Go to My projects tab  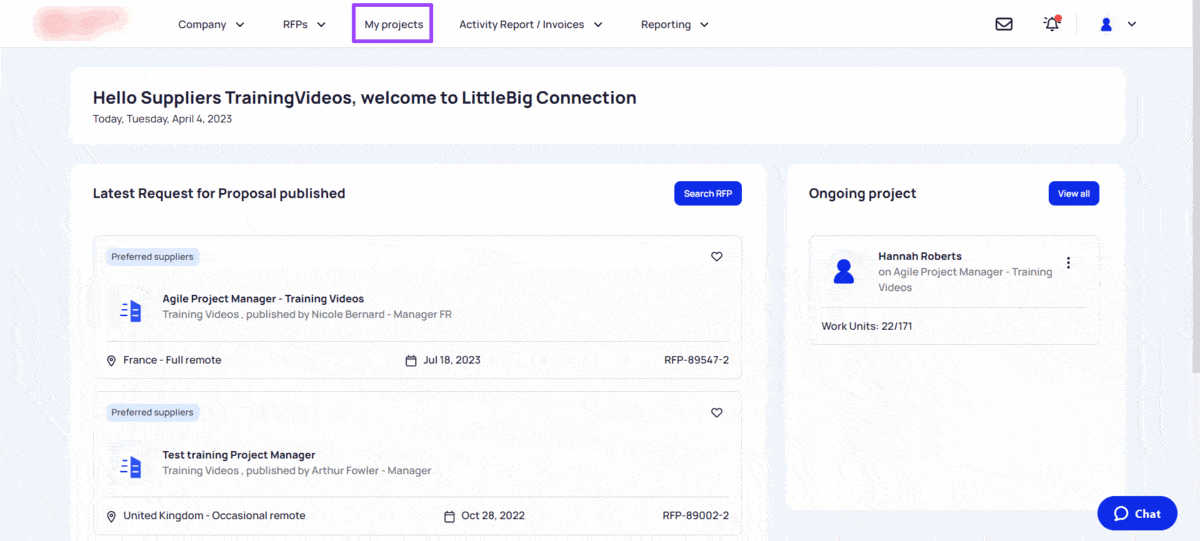(393, 24)
